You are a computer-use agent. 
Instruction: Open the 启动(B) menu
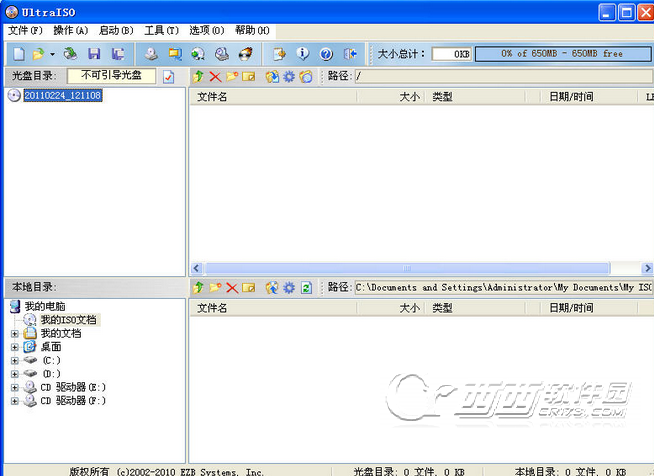tap(116, 30)
